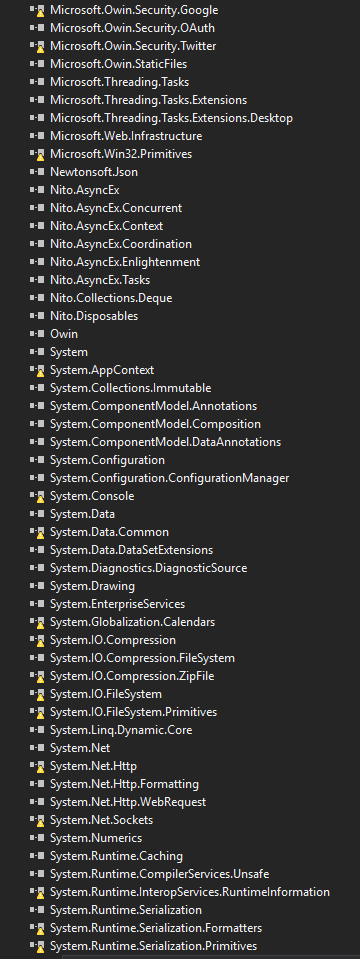360x959 pixels.
Task: Select the Nito.AsyncEx.Concurrent reference
Action: 116,208
